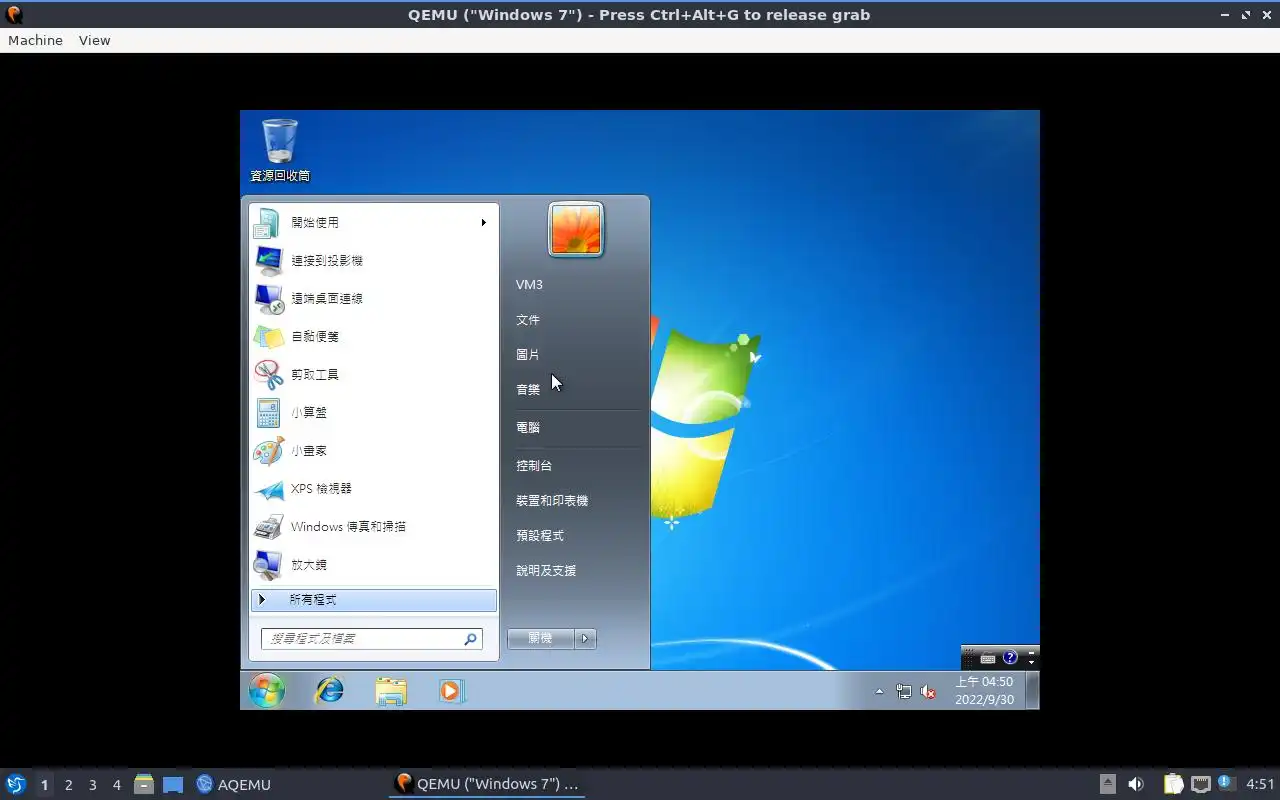
Task: Launch the Magnifier icon (放大鏡)
Action: pos(267,564)
